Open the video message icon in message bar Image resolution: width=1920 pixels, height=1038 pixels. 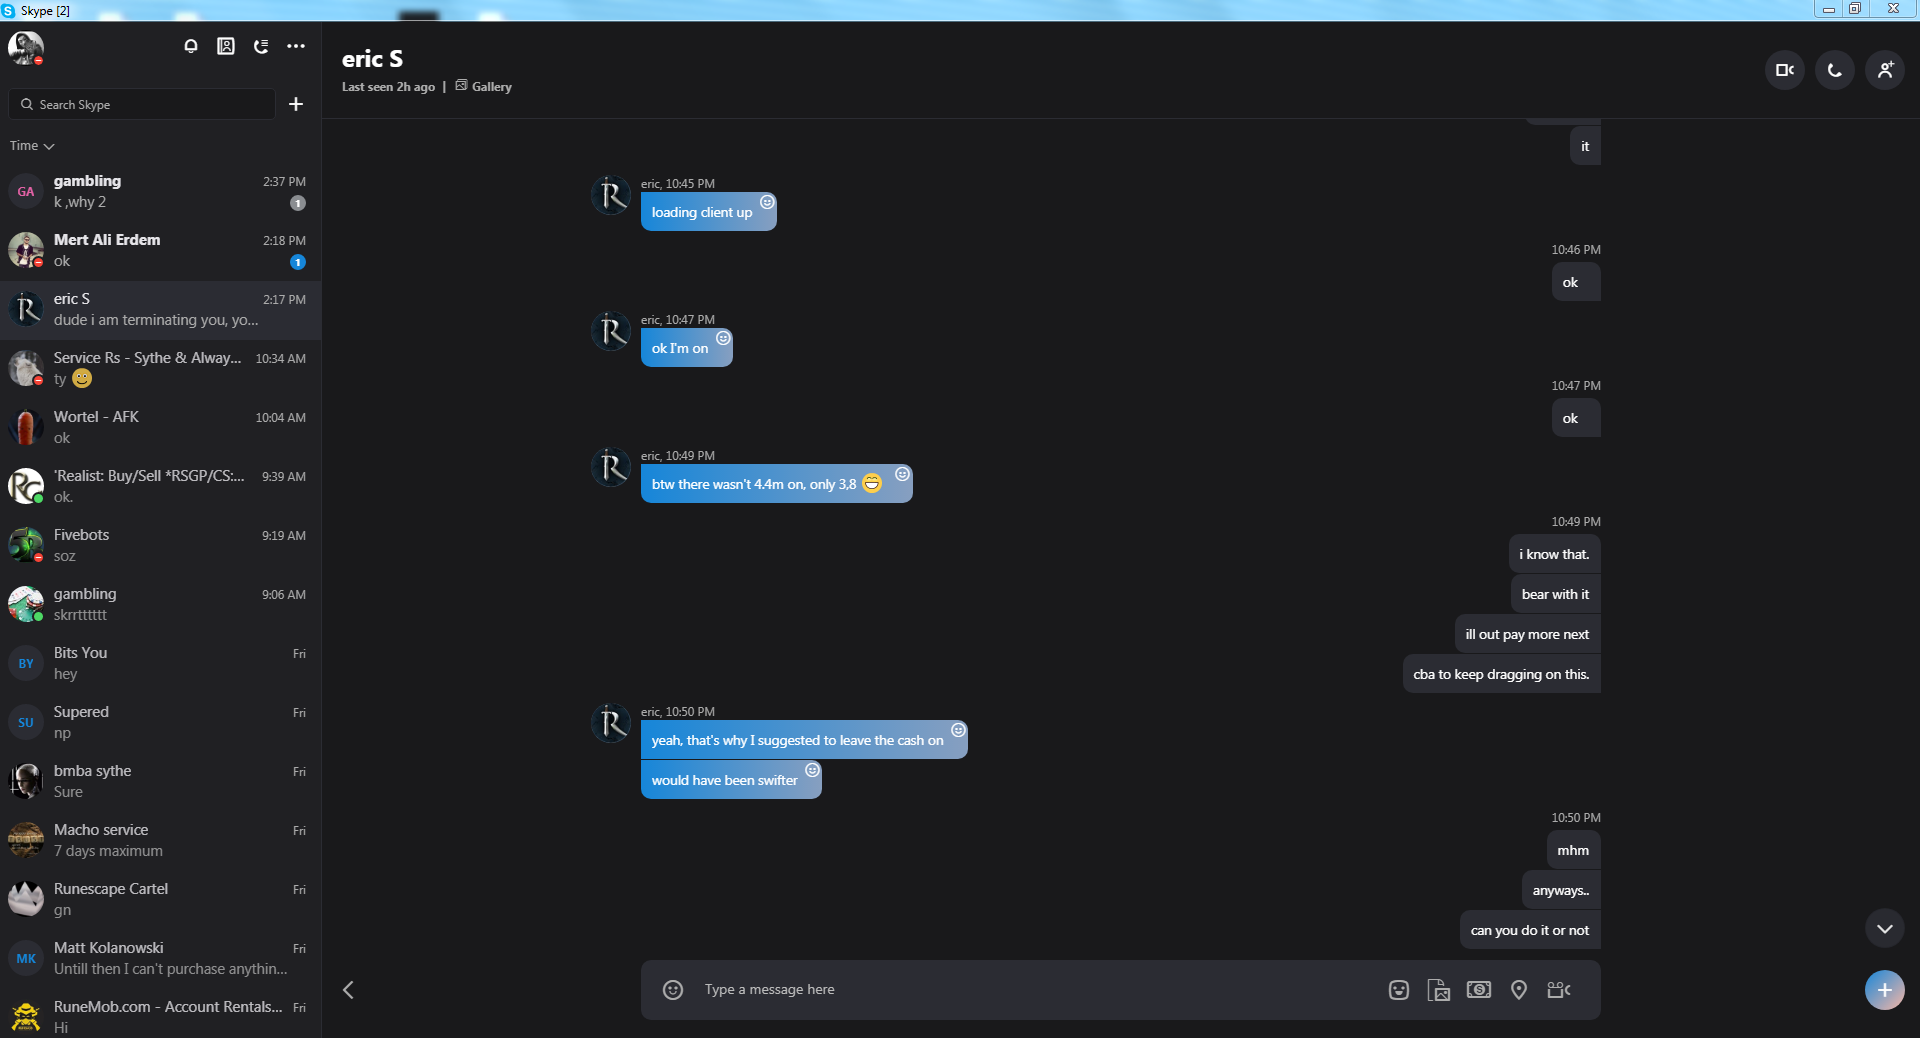click(x=1559, y=990)
